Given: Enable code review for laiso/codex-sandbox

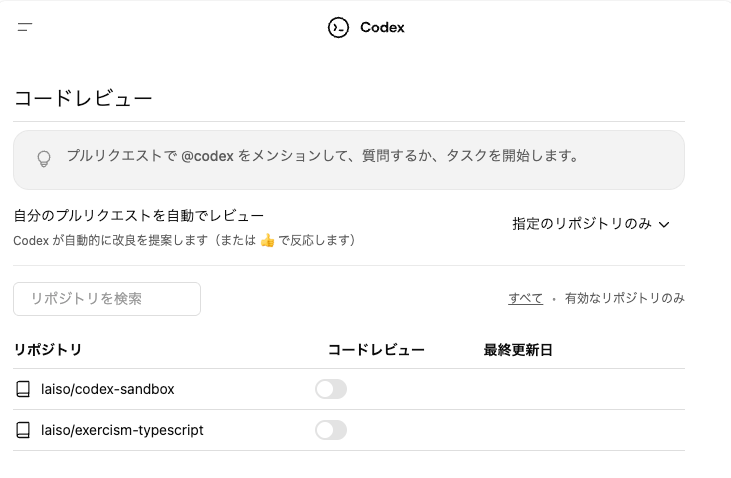Looking at the screenshot, I should 331,389.
